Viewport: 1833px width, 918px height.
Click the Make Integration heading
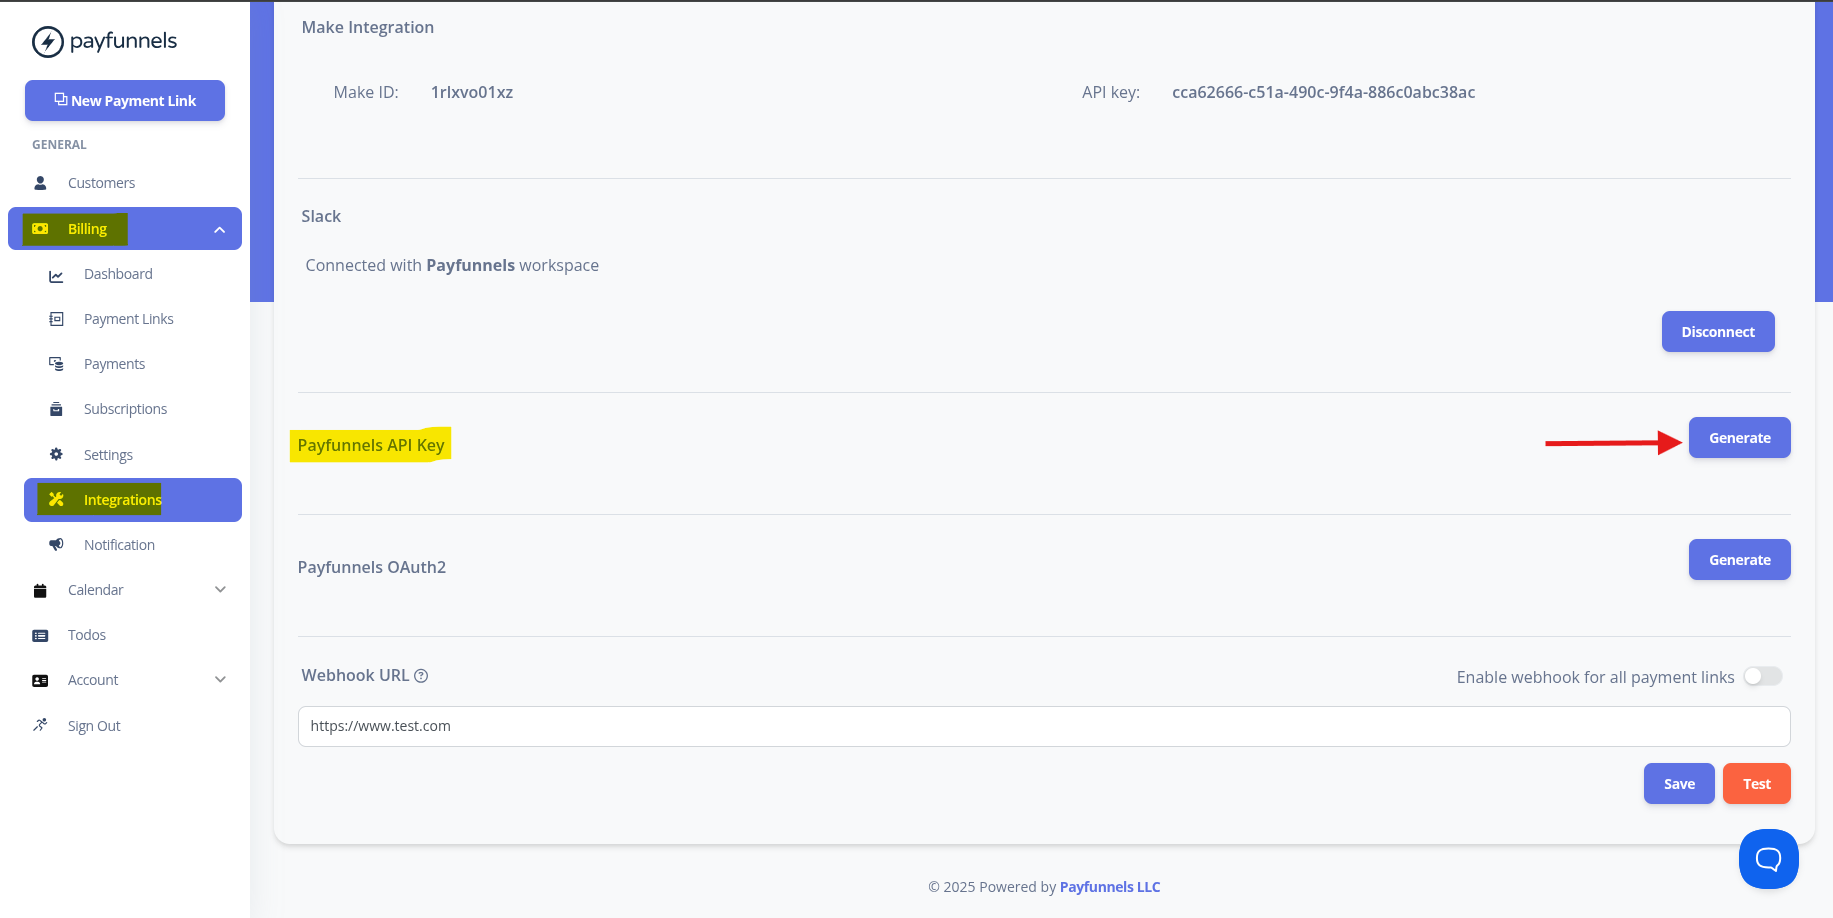[x=368, y=27]
